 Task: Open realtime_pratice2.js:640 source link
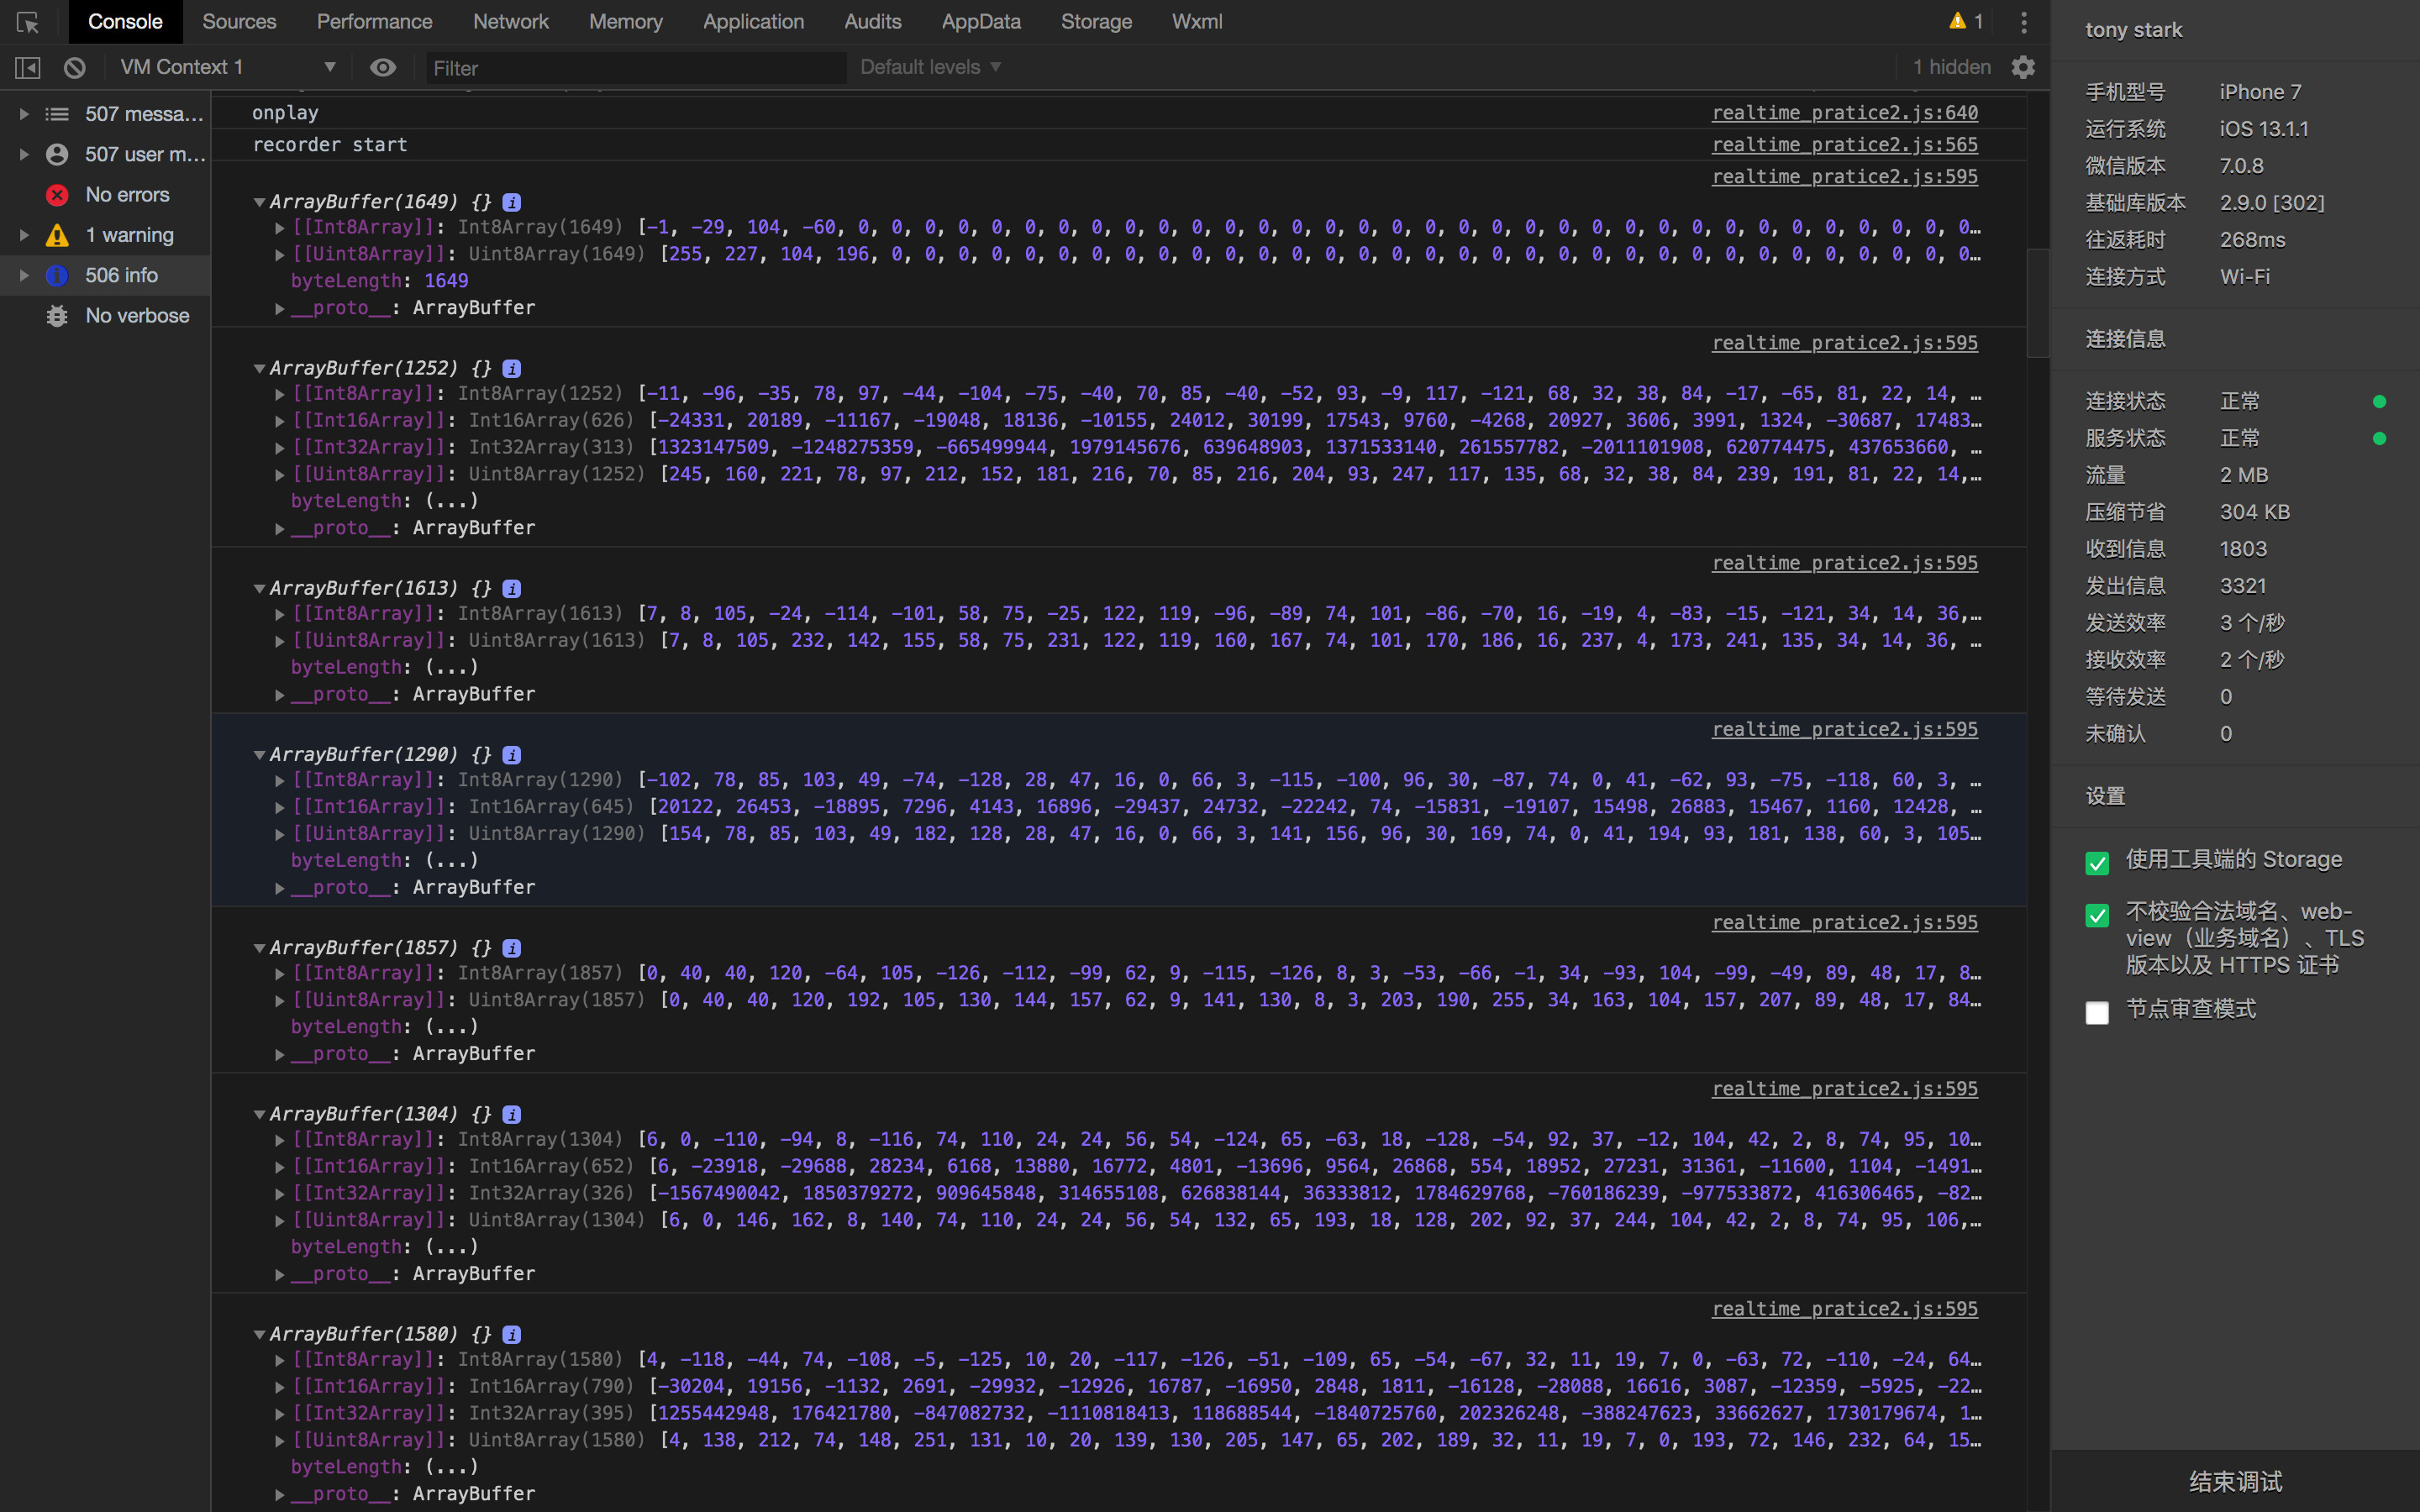pyautogui.click(x=1845, y=113)
